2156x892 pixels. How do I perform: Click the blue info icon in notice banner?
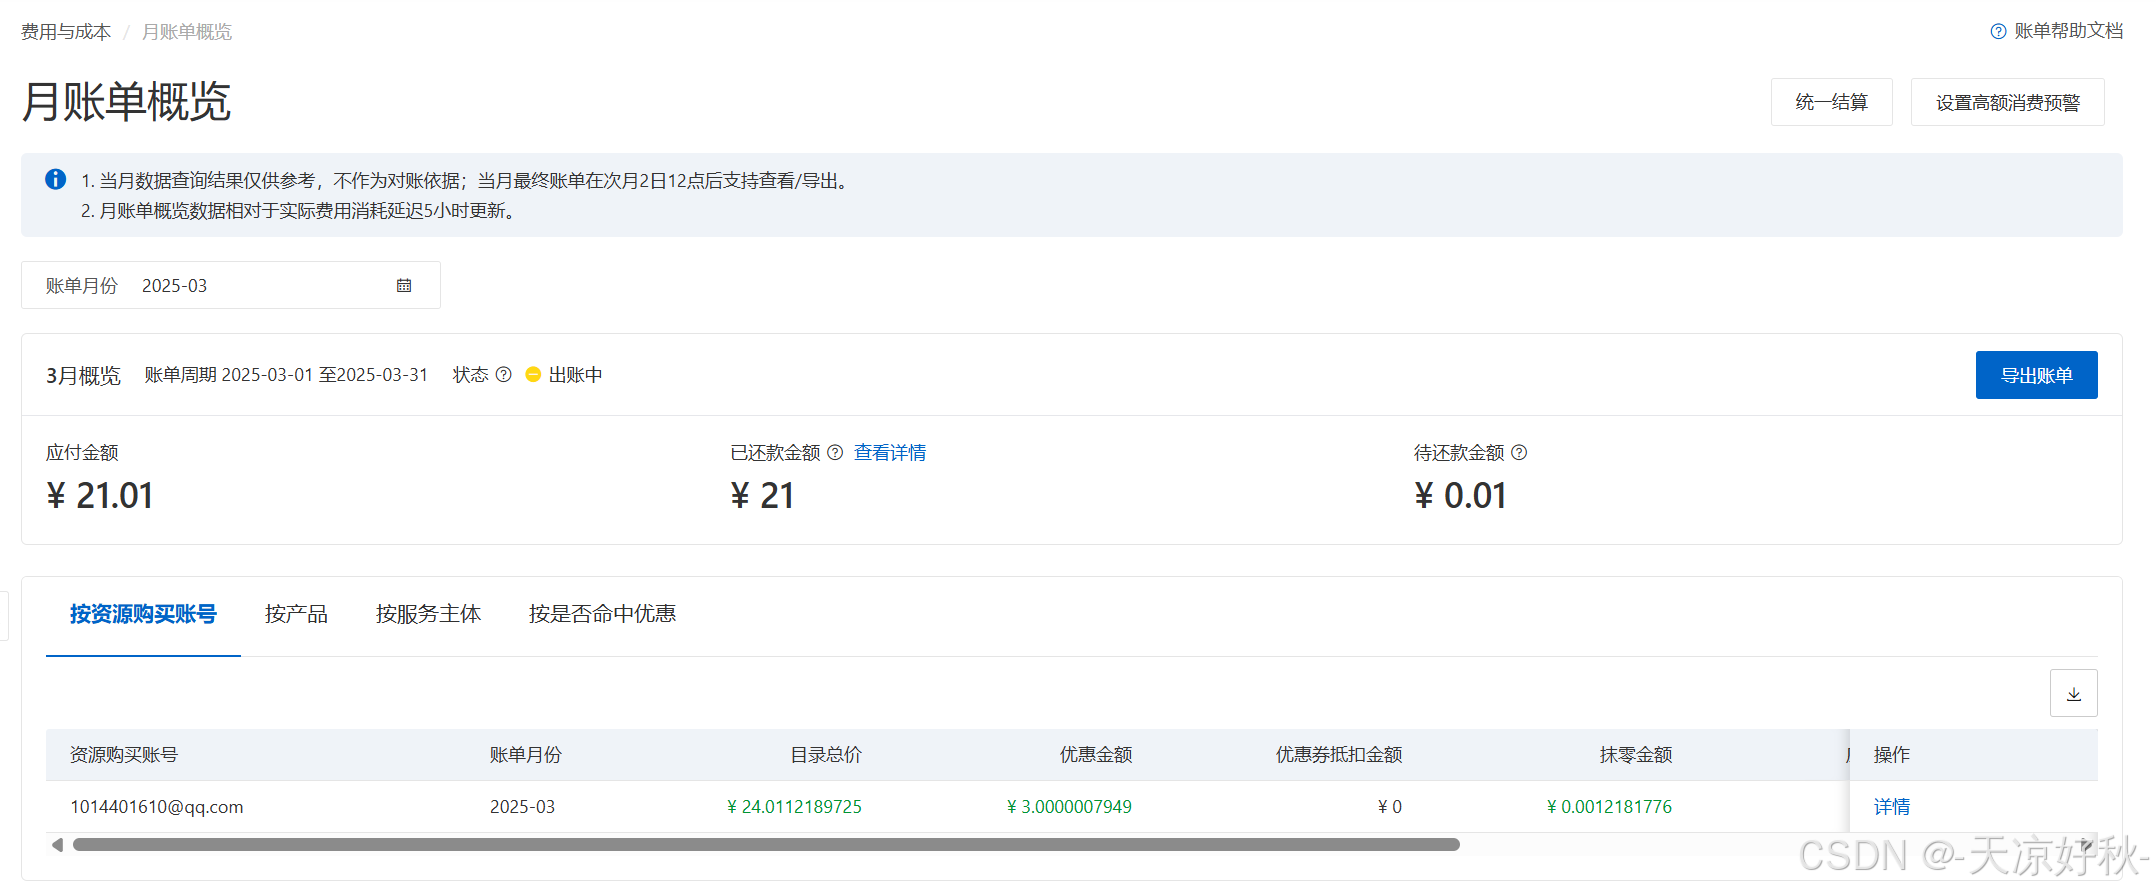56,179
